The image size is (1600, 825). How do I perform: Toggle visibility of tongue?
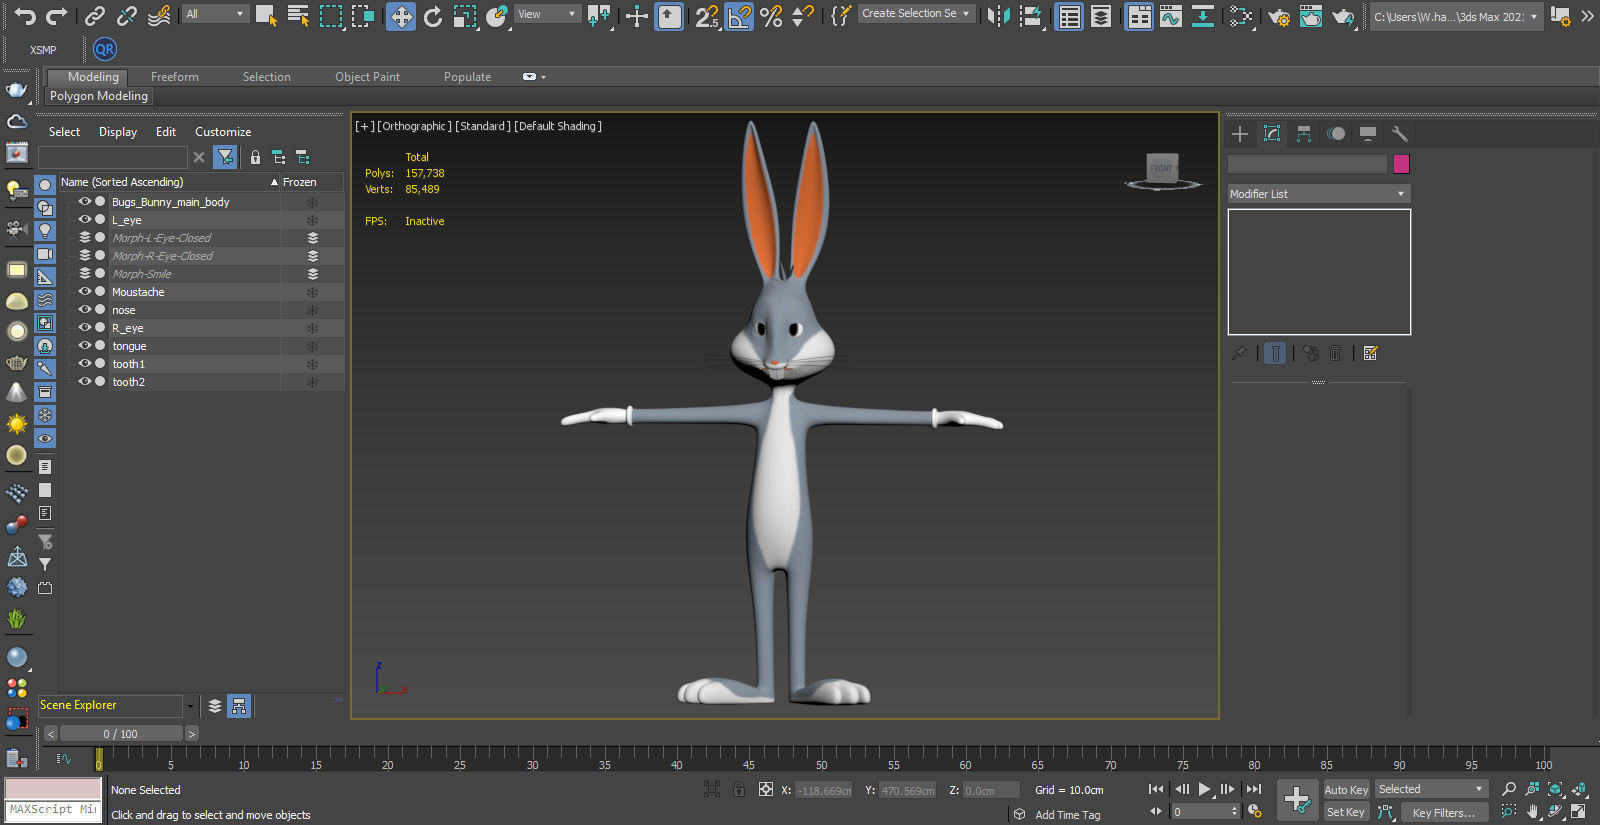(x=85, y=346)
